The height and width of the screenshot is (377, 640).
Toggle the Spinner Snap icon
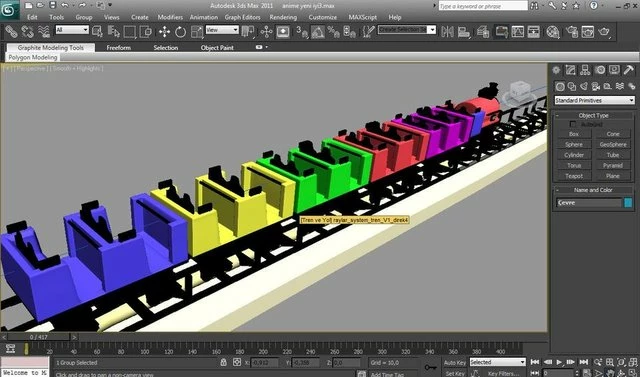coord(350,31)
